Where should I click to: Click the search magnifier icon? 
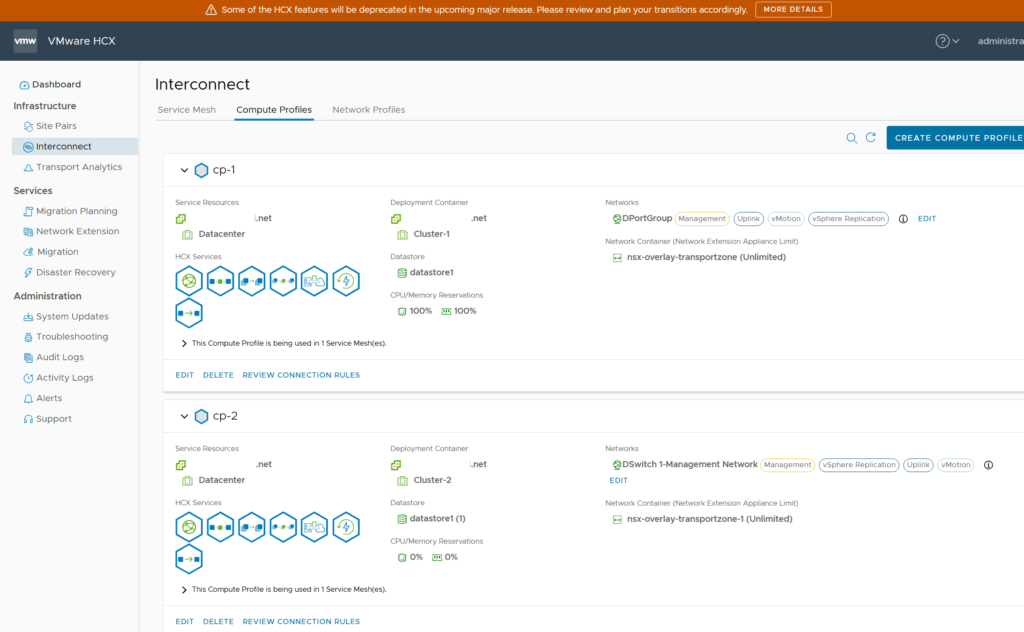[x=852, y=138]
